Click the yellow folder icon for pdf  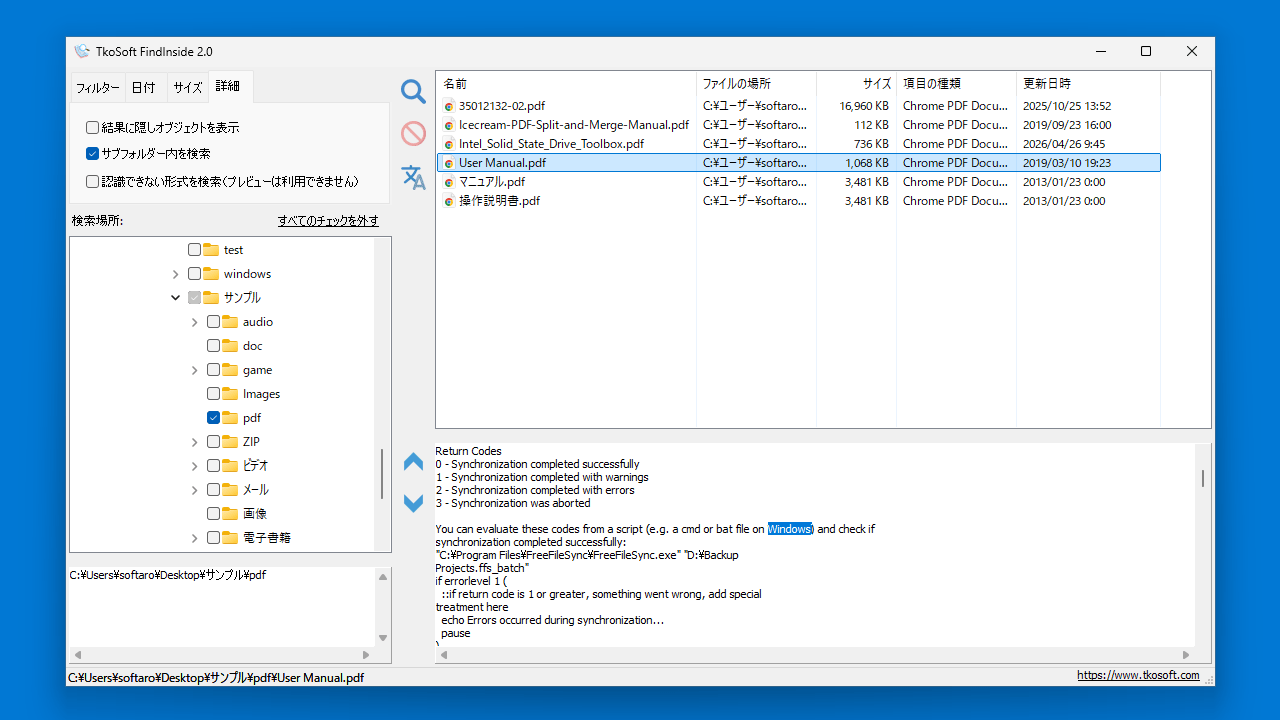point(230,418)
